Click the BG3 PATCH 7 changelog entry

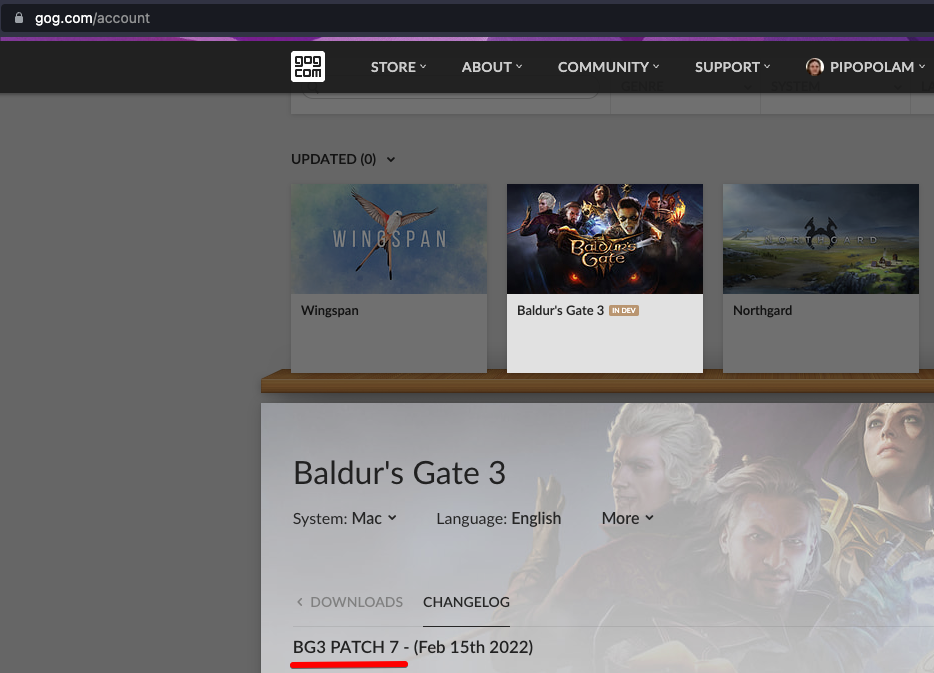click(413, 647)
